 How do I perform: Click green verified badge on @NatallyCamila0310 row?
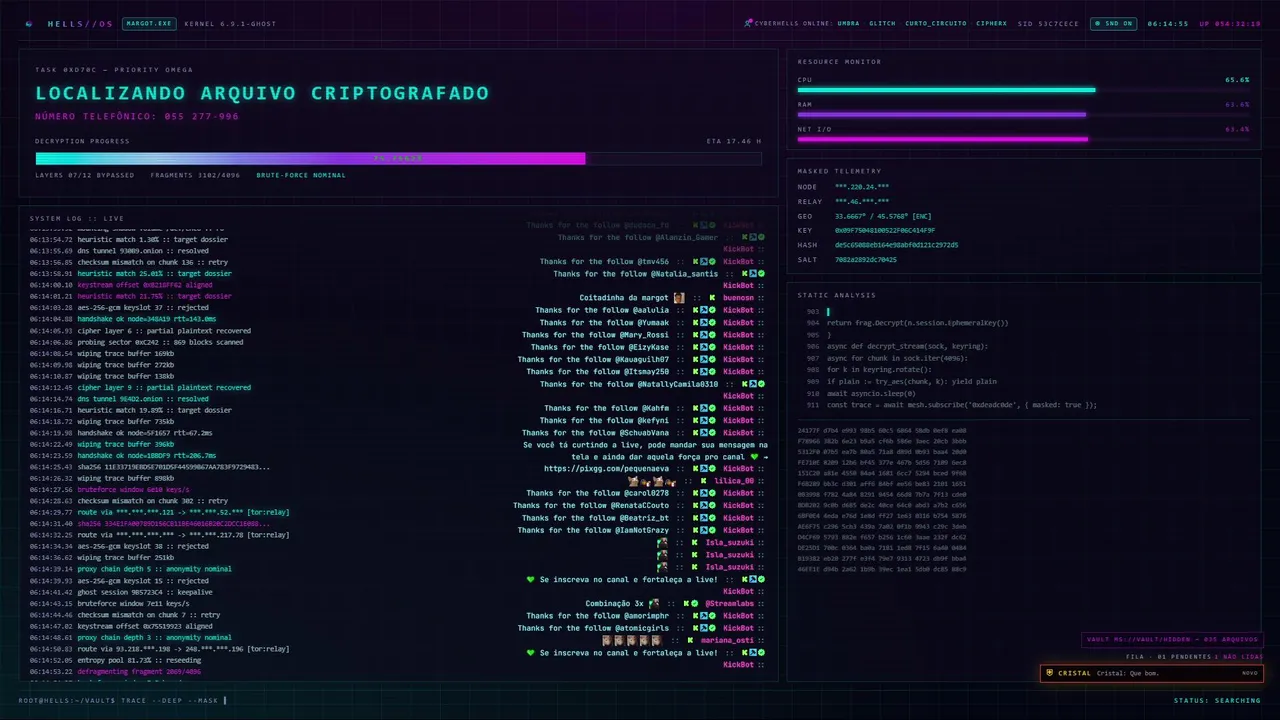[761, 384]
